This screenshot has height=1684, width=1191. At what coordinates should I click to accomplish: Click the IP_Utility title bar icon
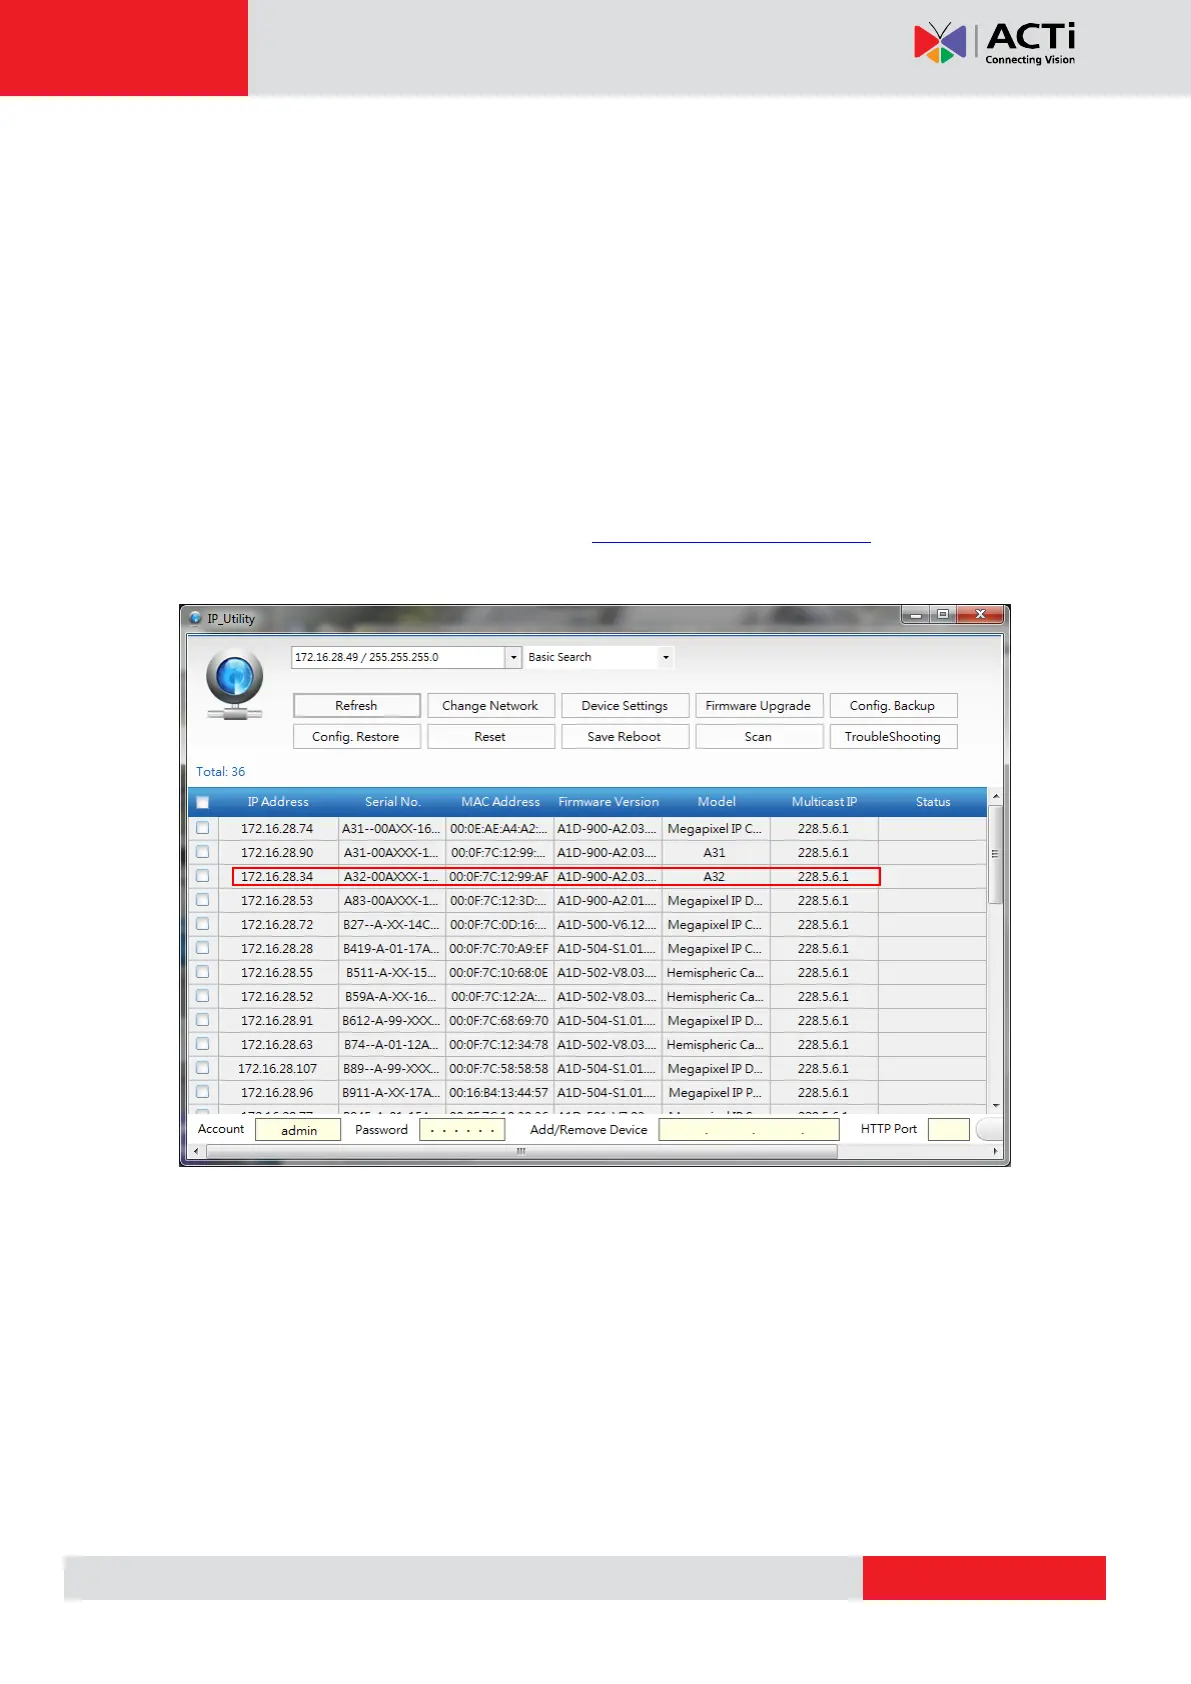(196, 618)
